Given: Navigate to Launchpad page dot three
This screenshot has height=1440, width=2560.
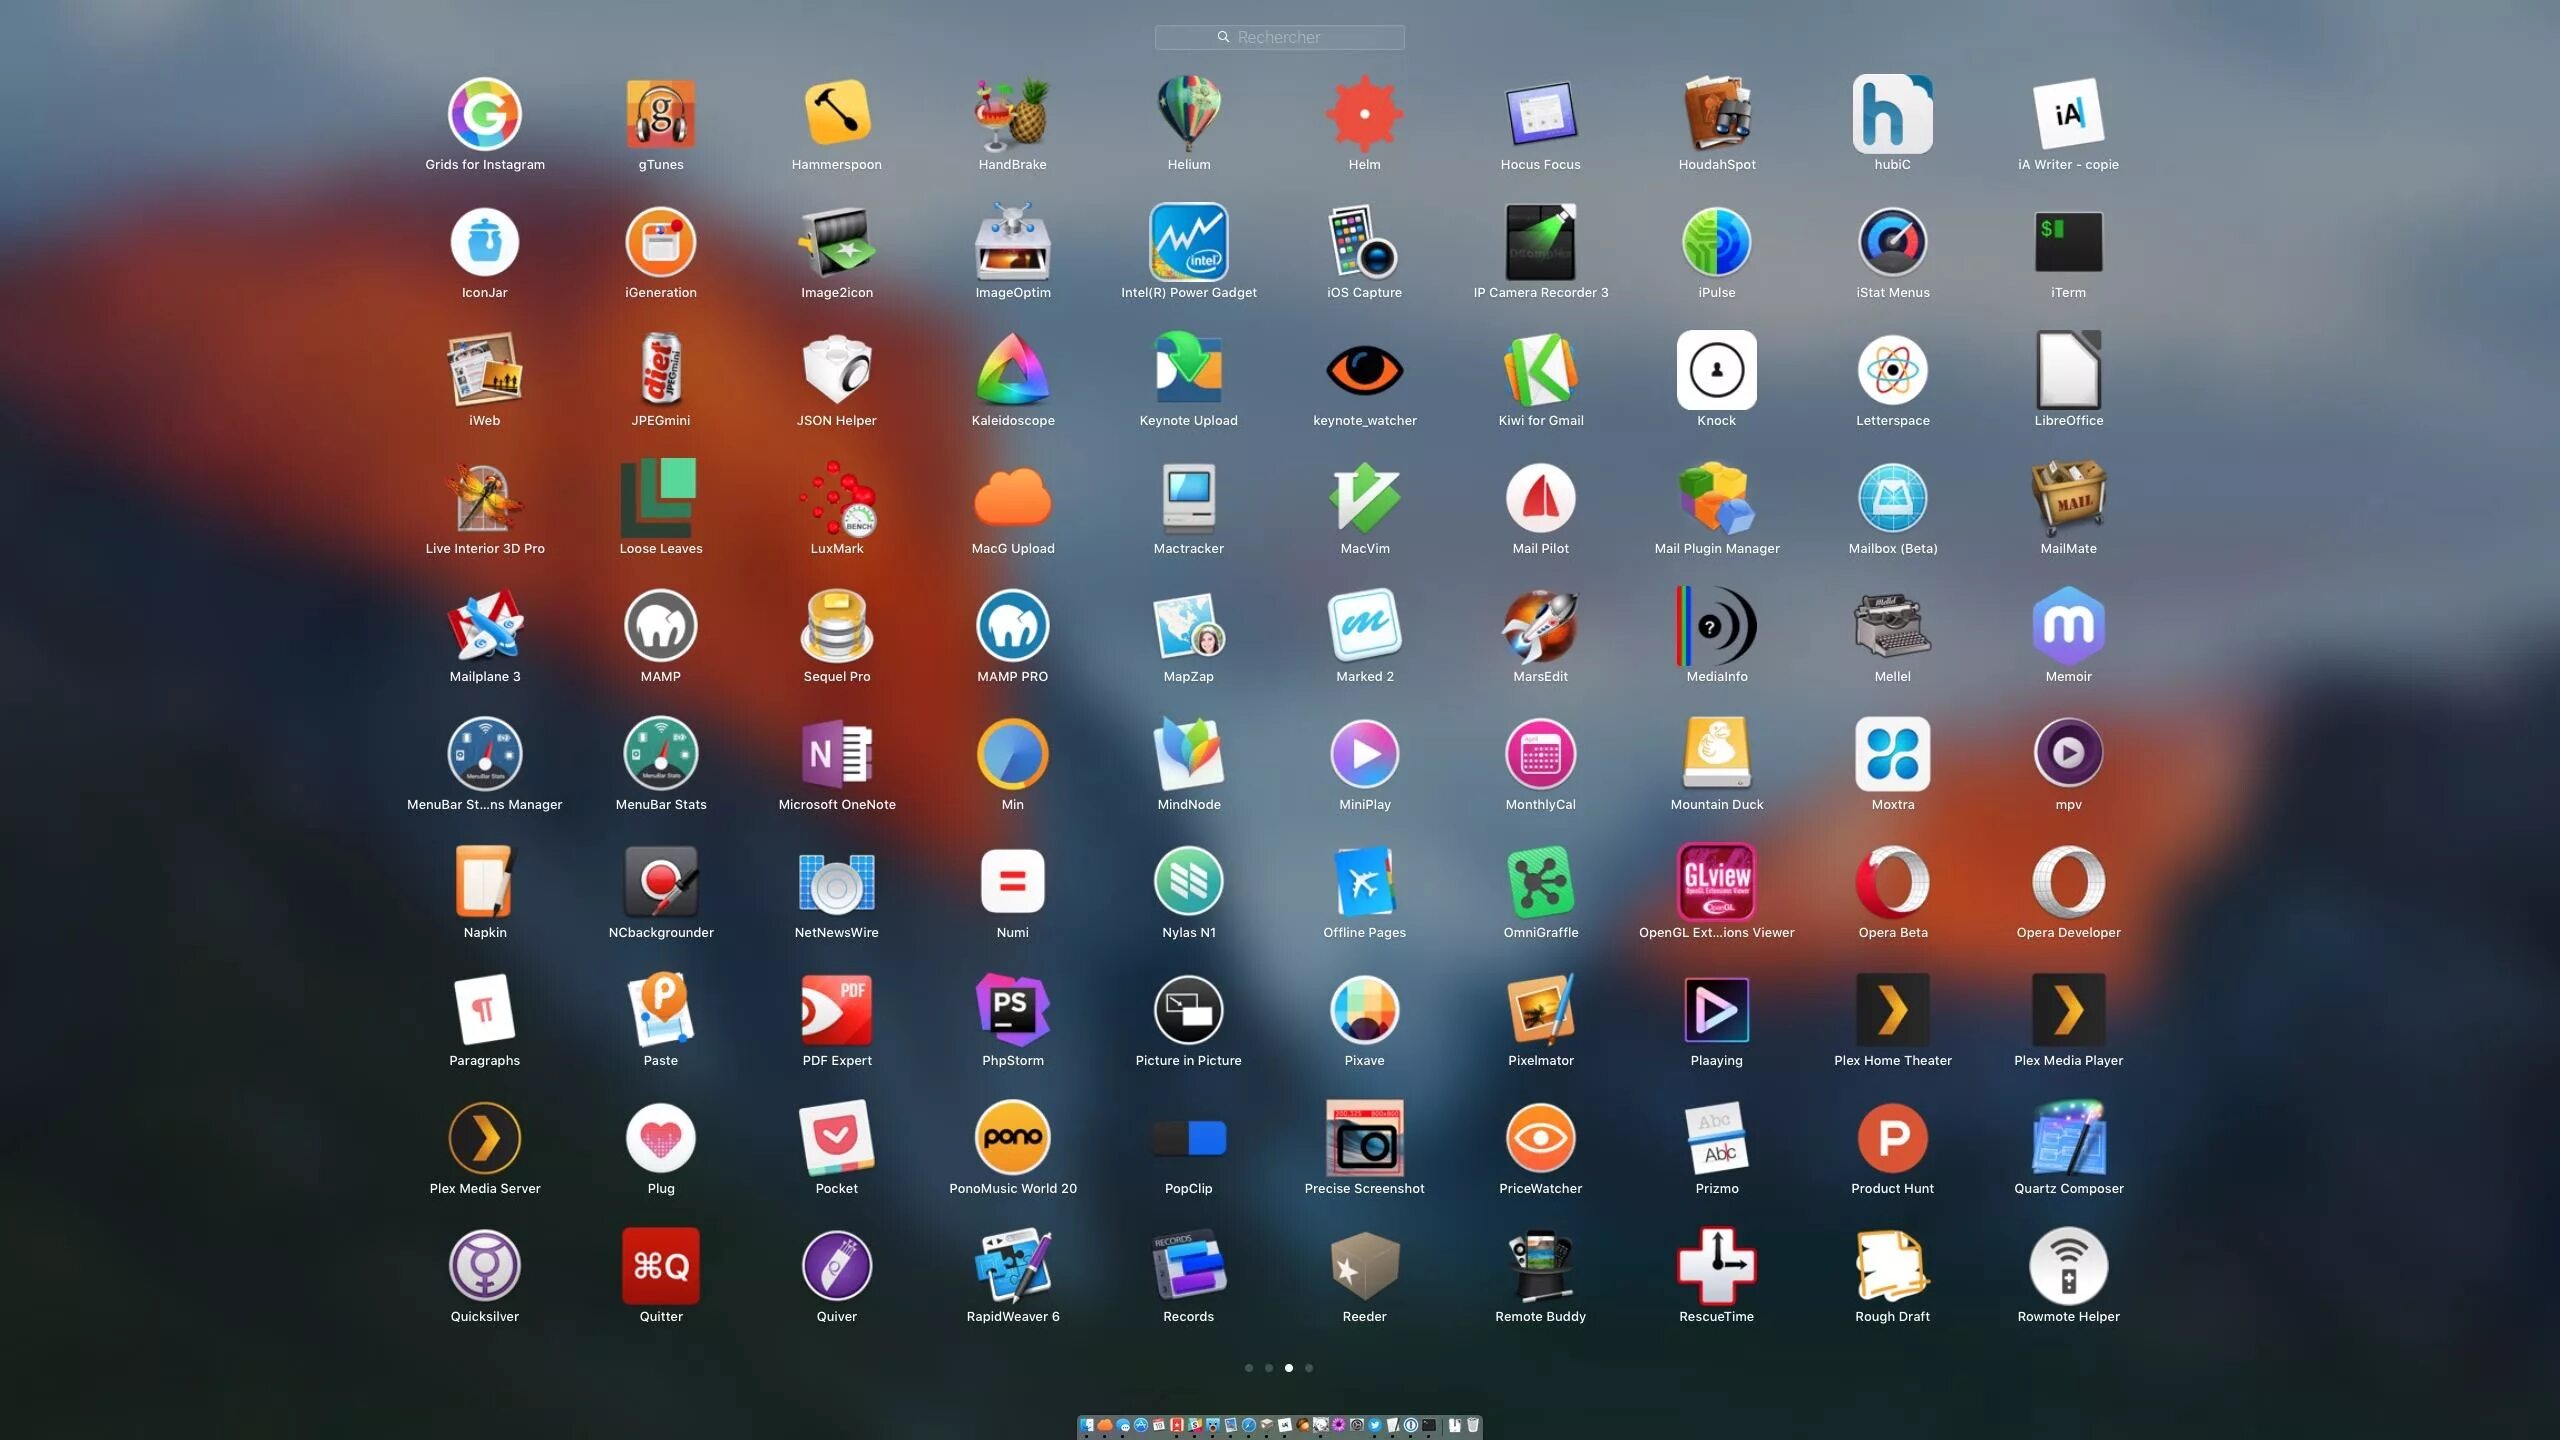Looking at the screenshot, I should [x=1289, y=1366].
